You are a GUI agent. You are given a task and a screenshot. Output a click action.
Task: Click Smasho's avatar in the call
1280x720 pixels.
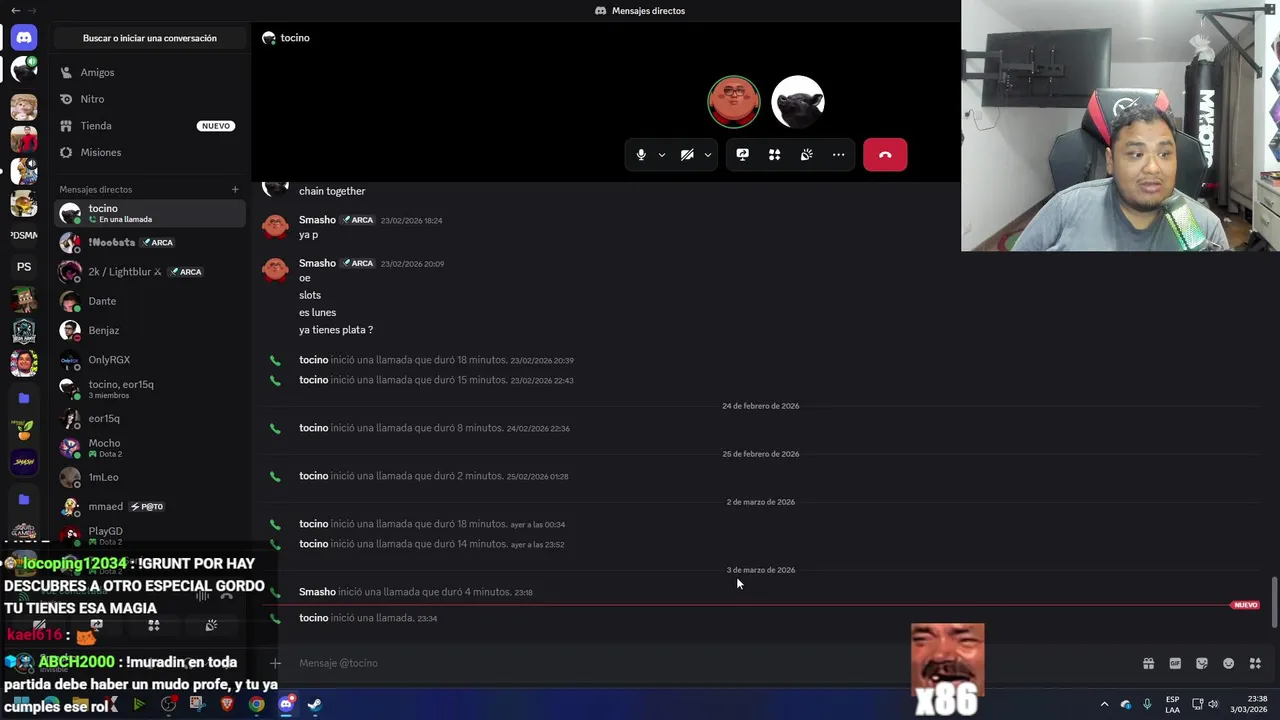734,101
